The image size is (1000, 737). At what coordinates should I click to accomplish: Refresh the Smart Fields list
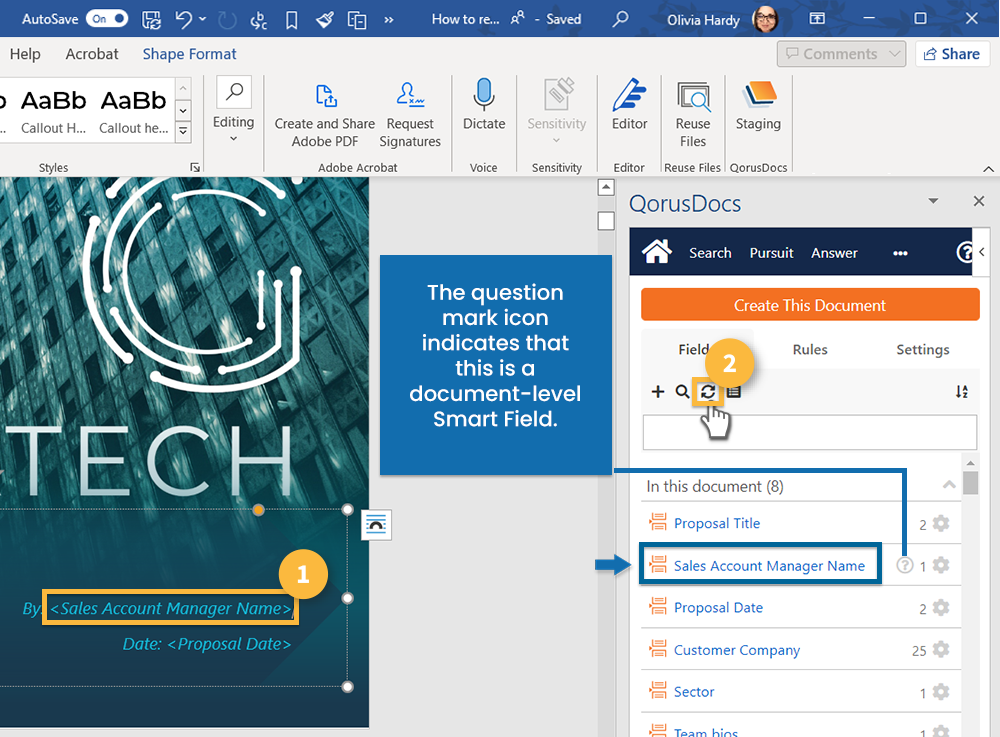(x=708, y=391)
